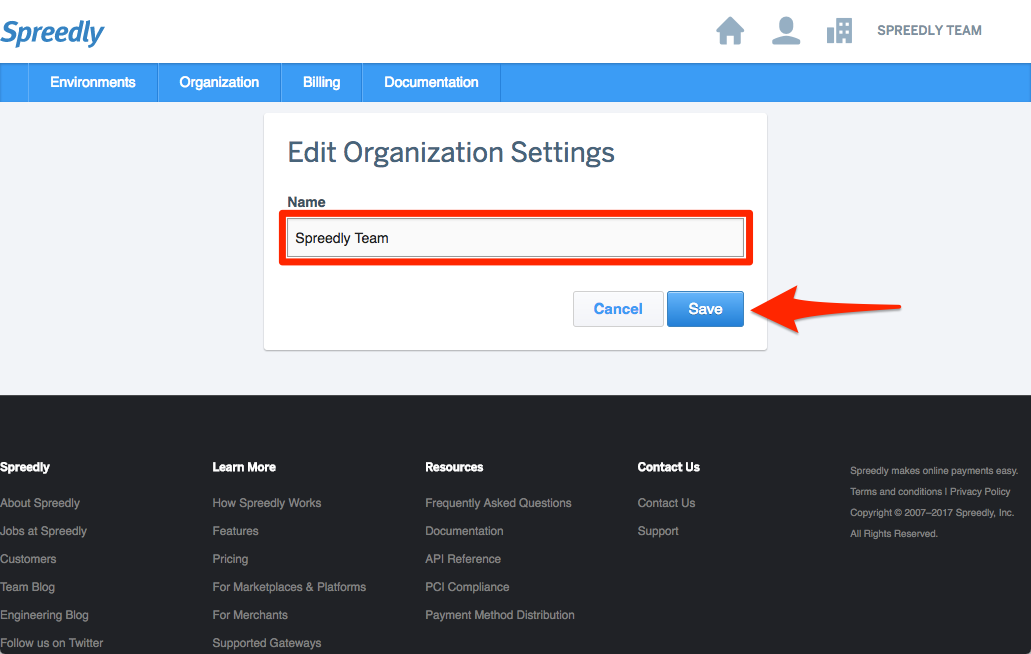The width and height of the screenshot is (1031, 654).
Task: Open Supported Gateways footer link
Action: [x=267, y=643]
